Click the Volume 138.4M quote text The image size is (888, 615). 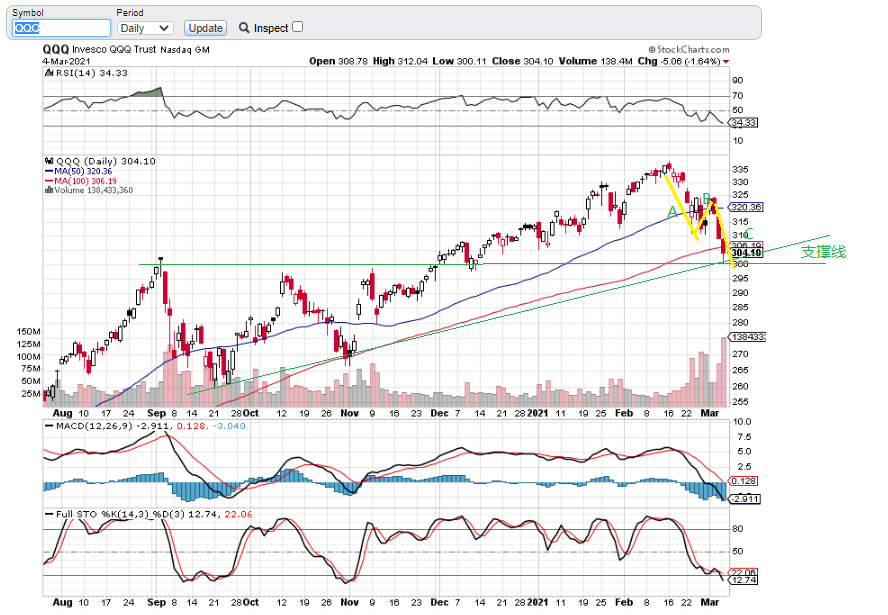click(x=596, y=61)
